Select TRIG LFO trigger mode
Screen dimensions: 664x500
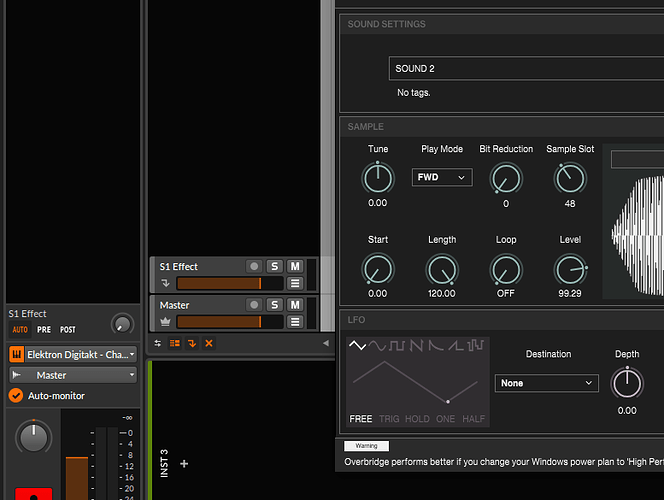click(389, 419)
